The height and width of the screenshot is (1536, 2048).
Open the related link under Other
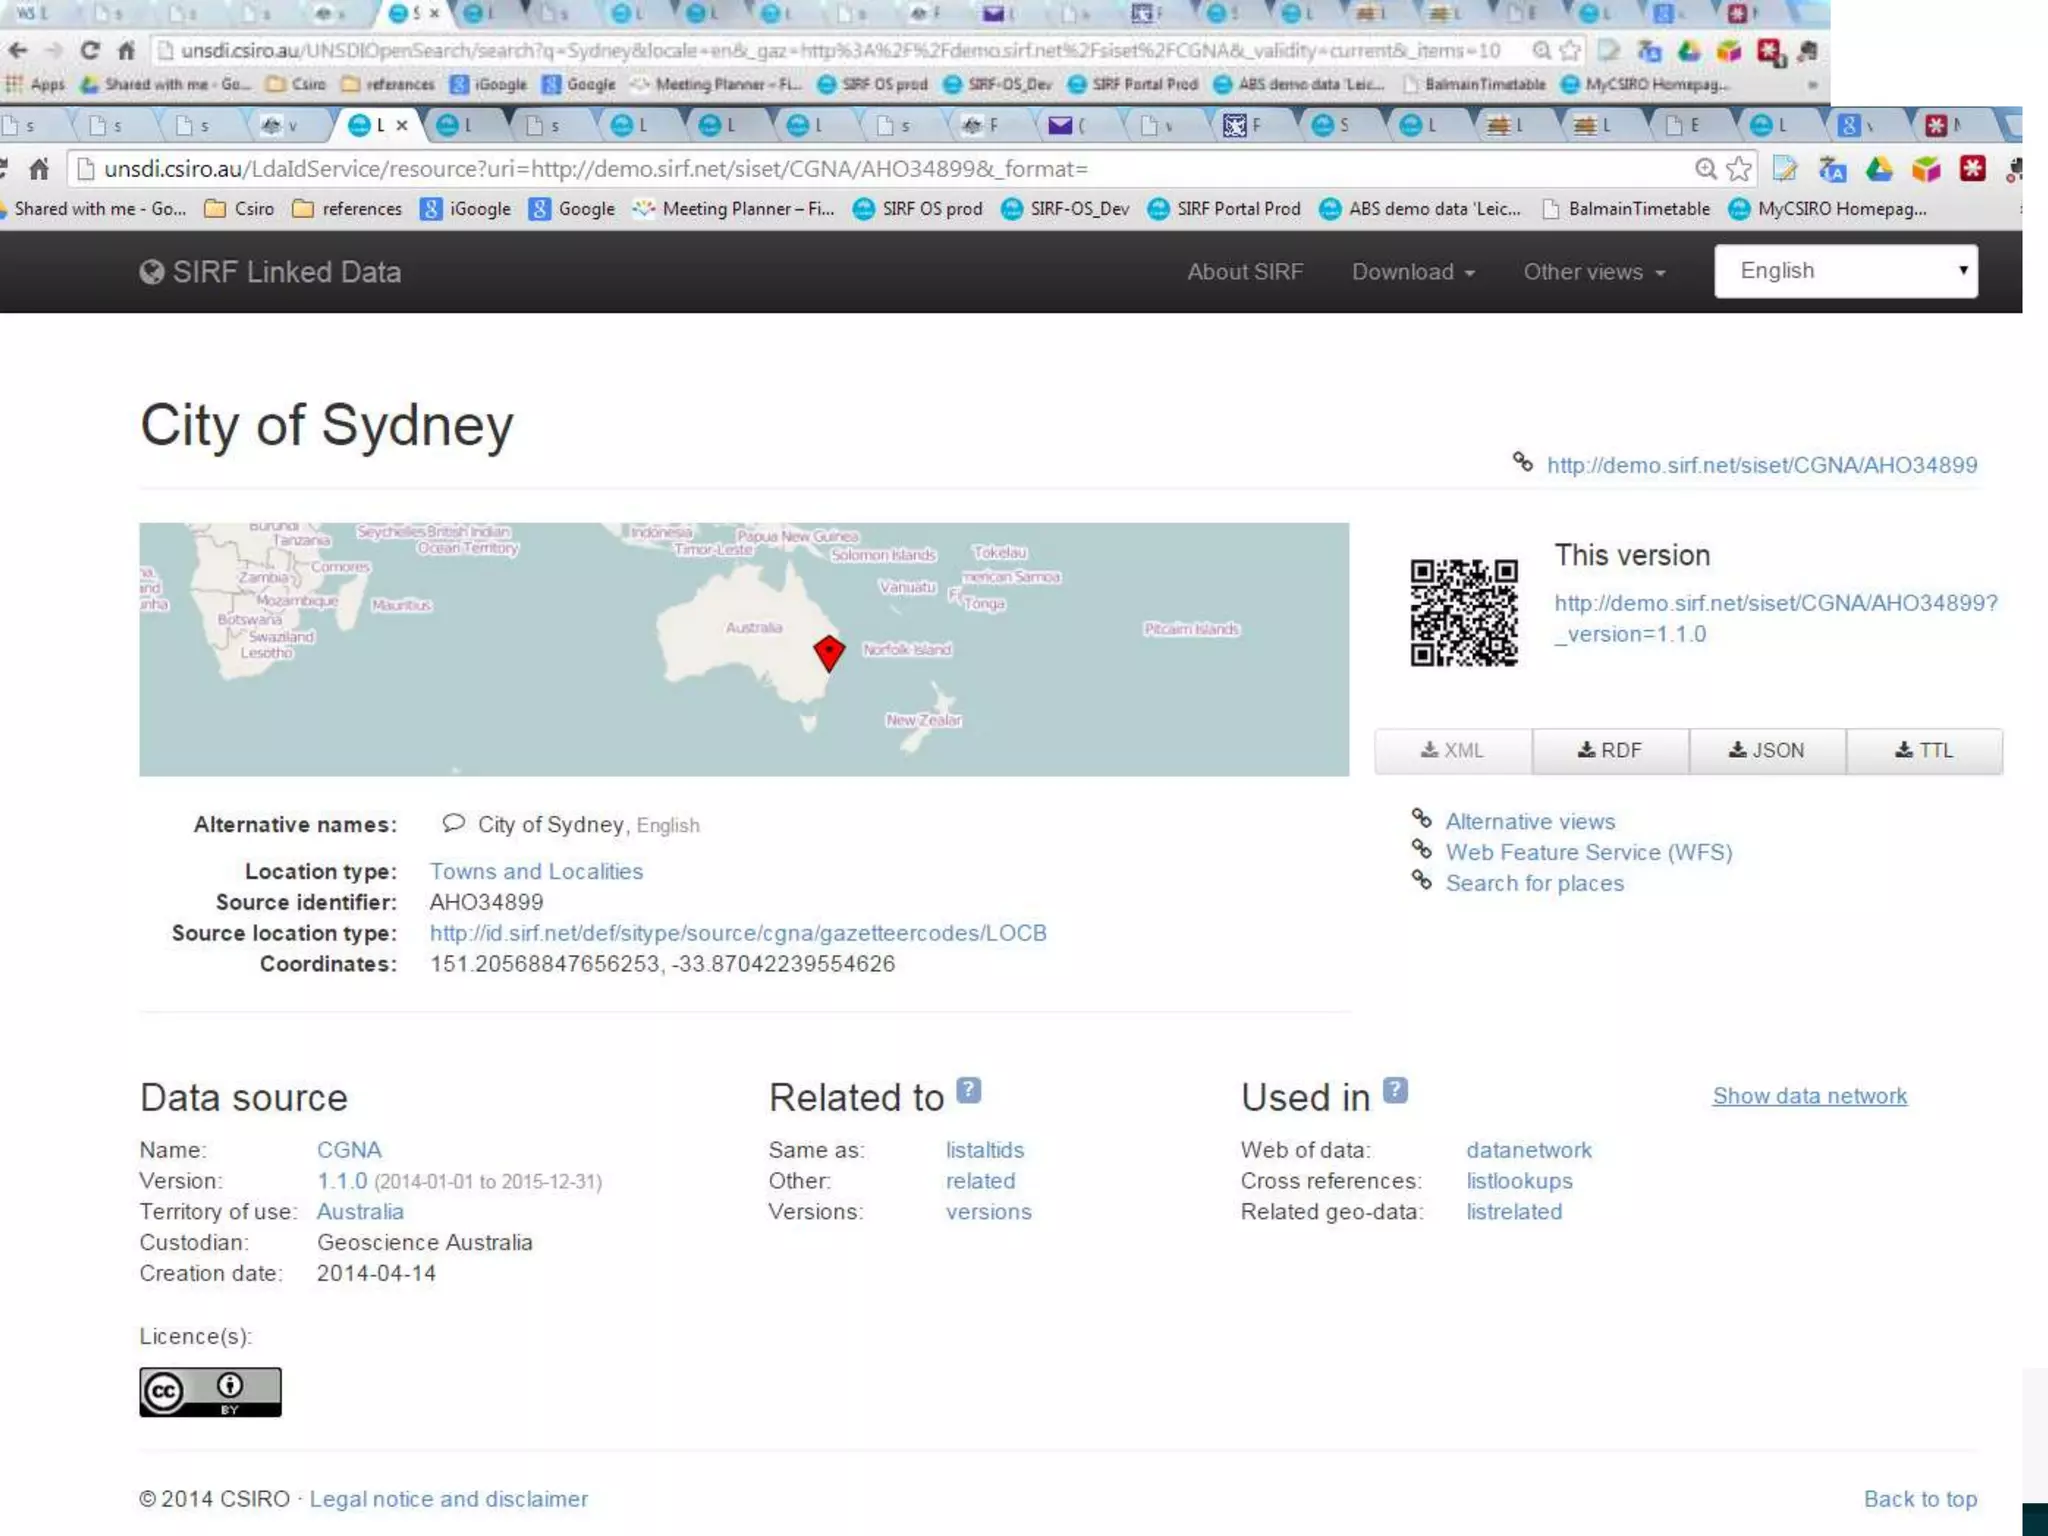point(980,1182)
